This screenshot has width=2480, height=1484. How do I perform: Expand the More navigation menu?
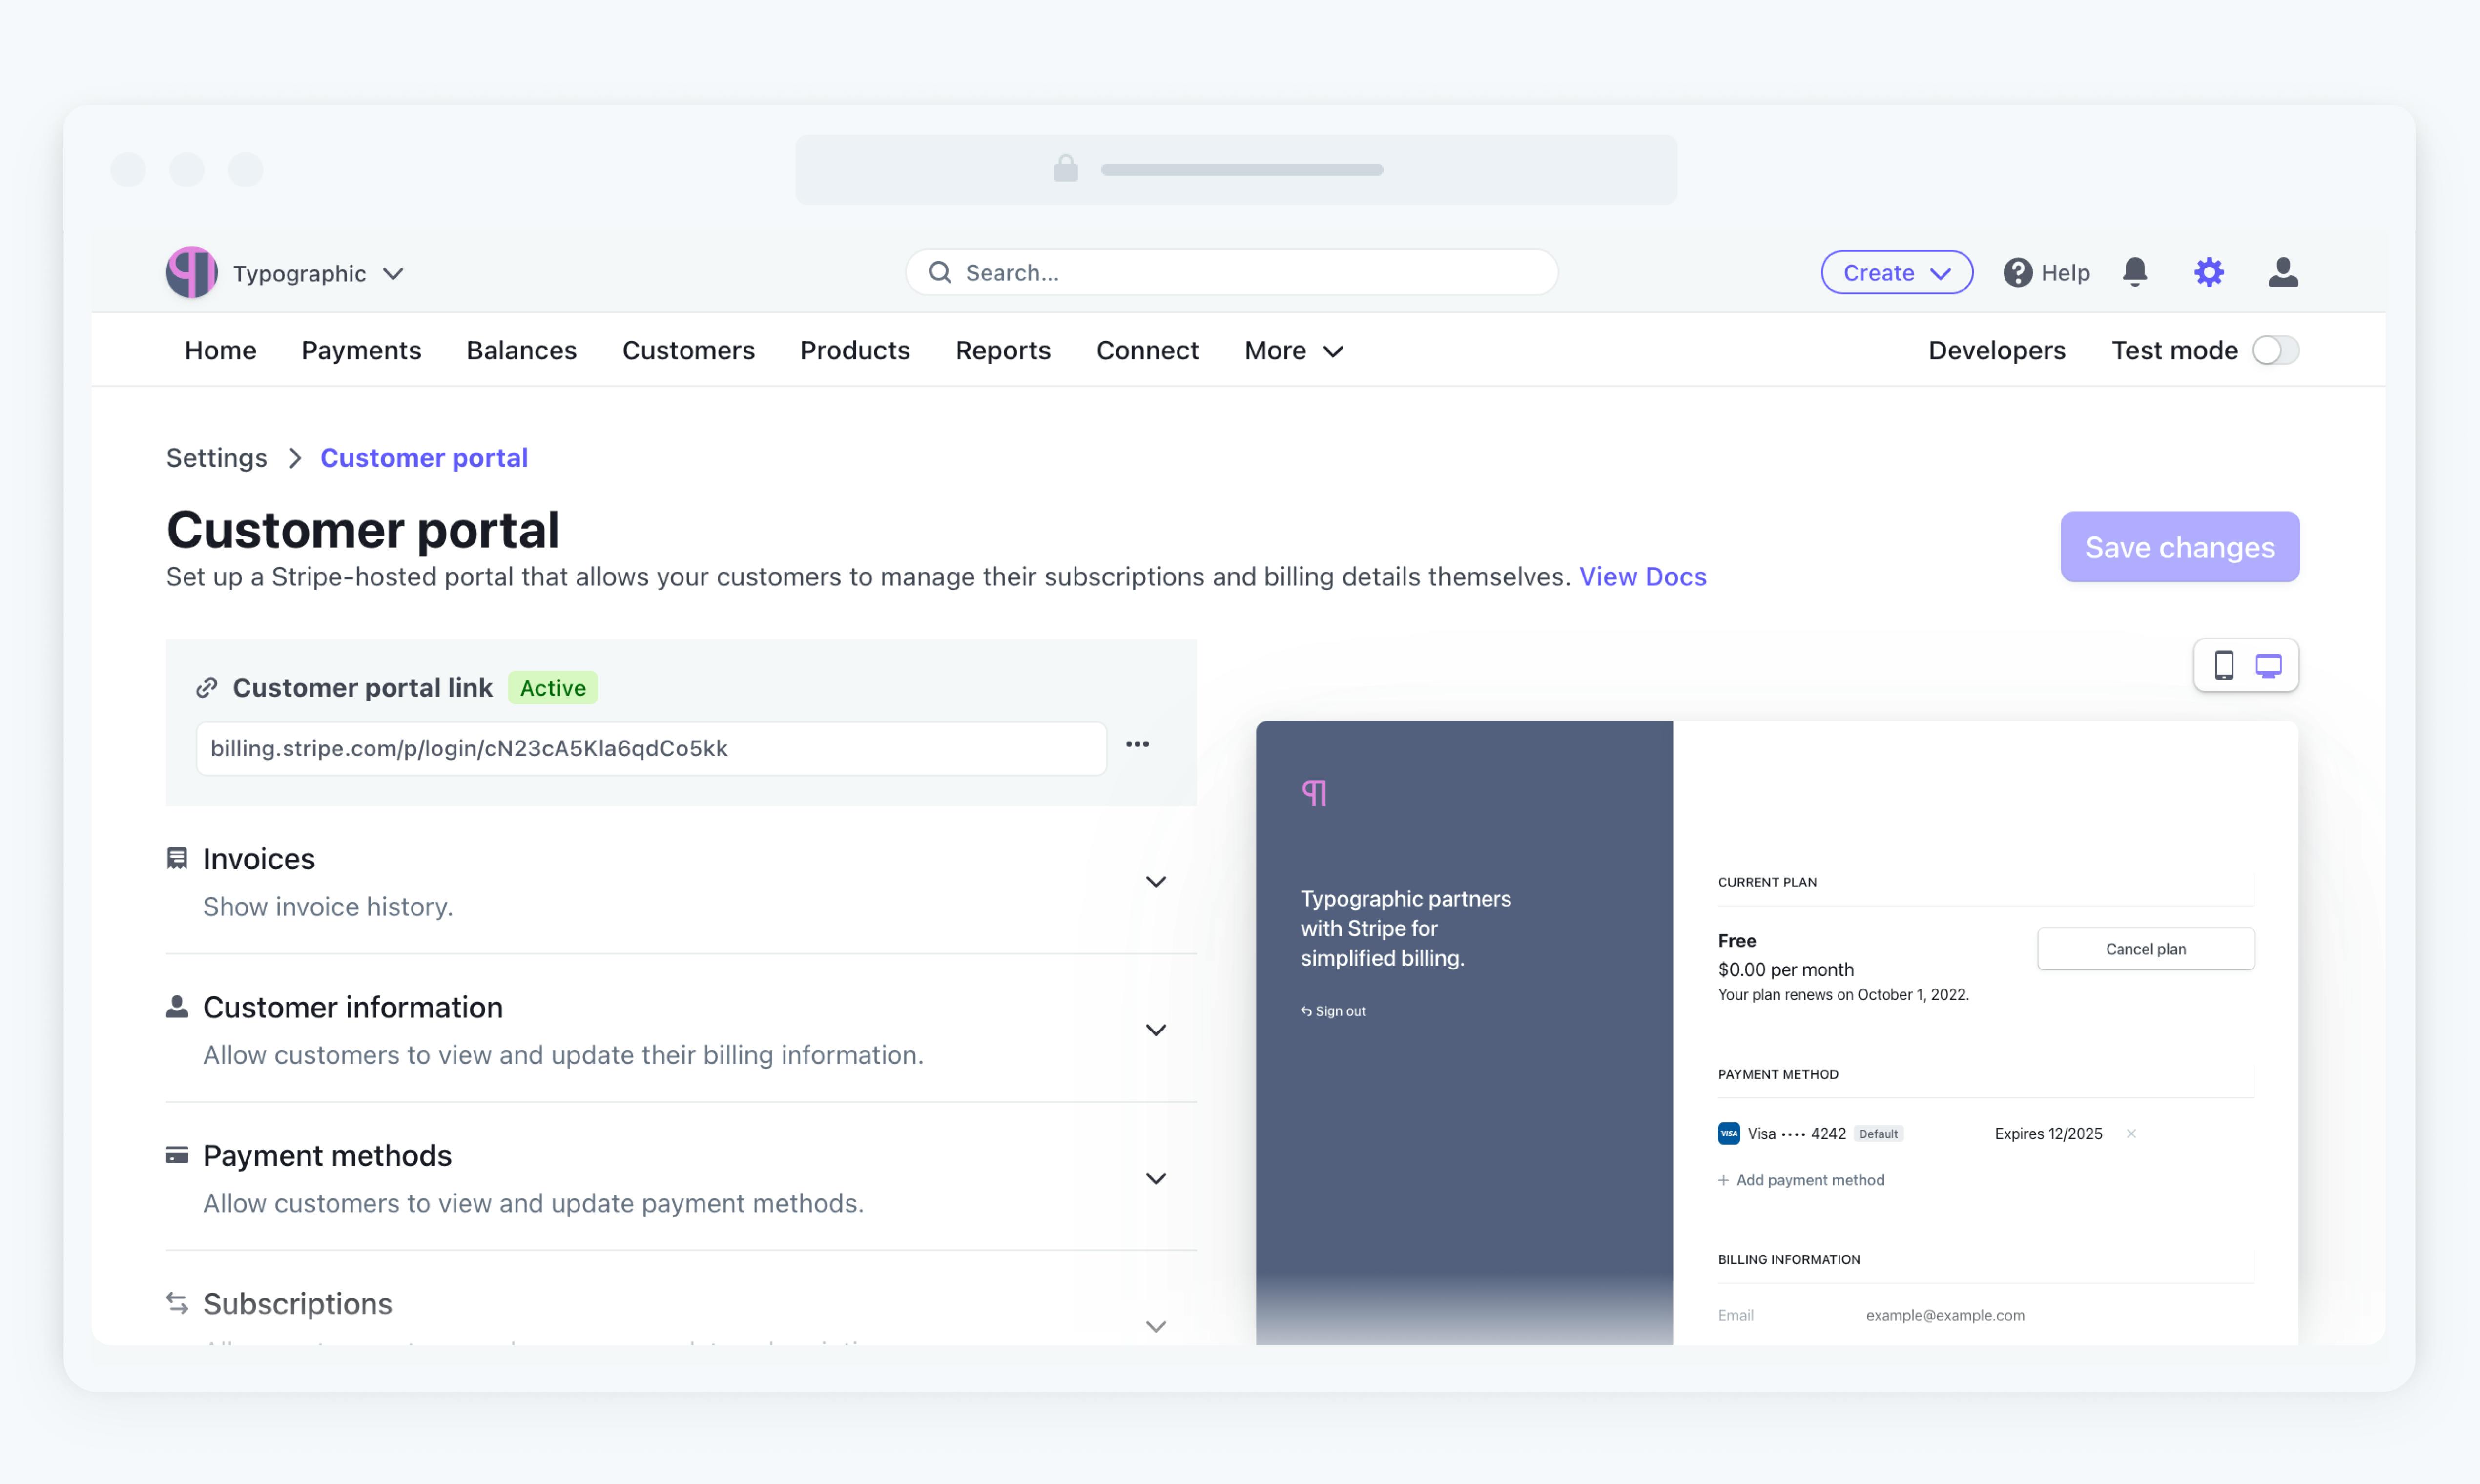click(x=1294, y=350)
